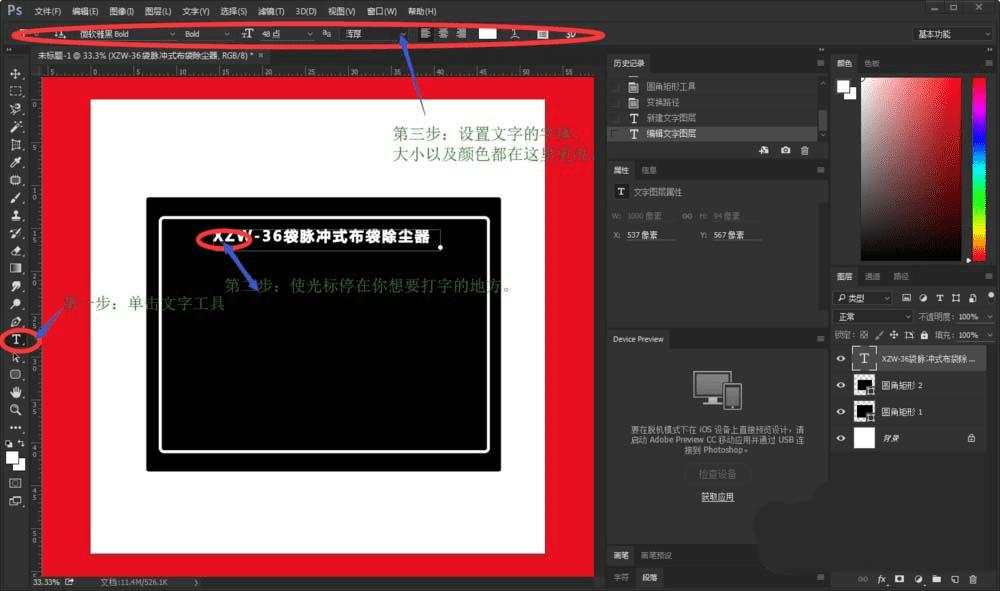The height and width of the screenshot is (591, 1000).
Task: Click the XZW-36 text layer thumbnail
Action: pos(864,358)
